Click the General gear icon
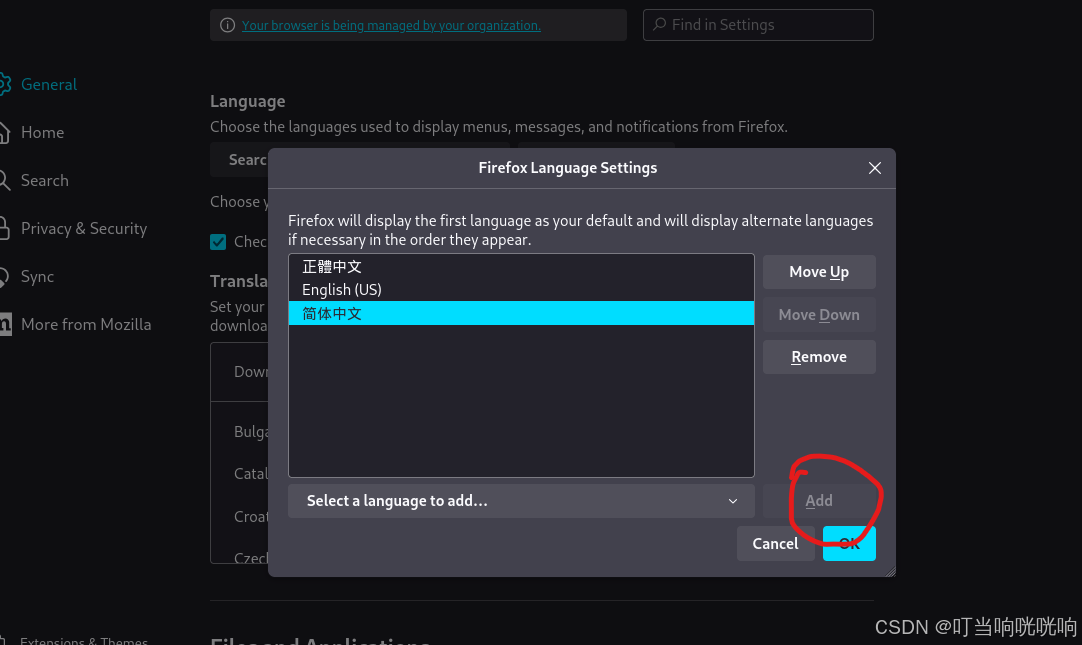Image resolution: width=1082 pixels, height=645 pixels. tap(4, 84)
